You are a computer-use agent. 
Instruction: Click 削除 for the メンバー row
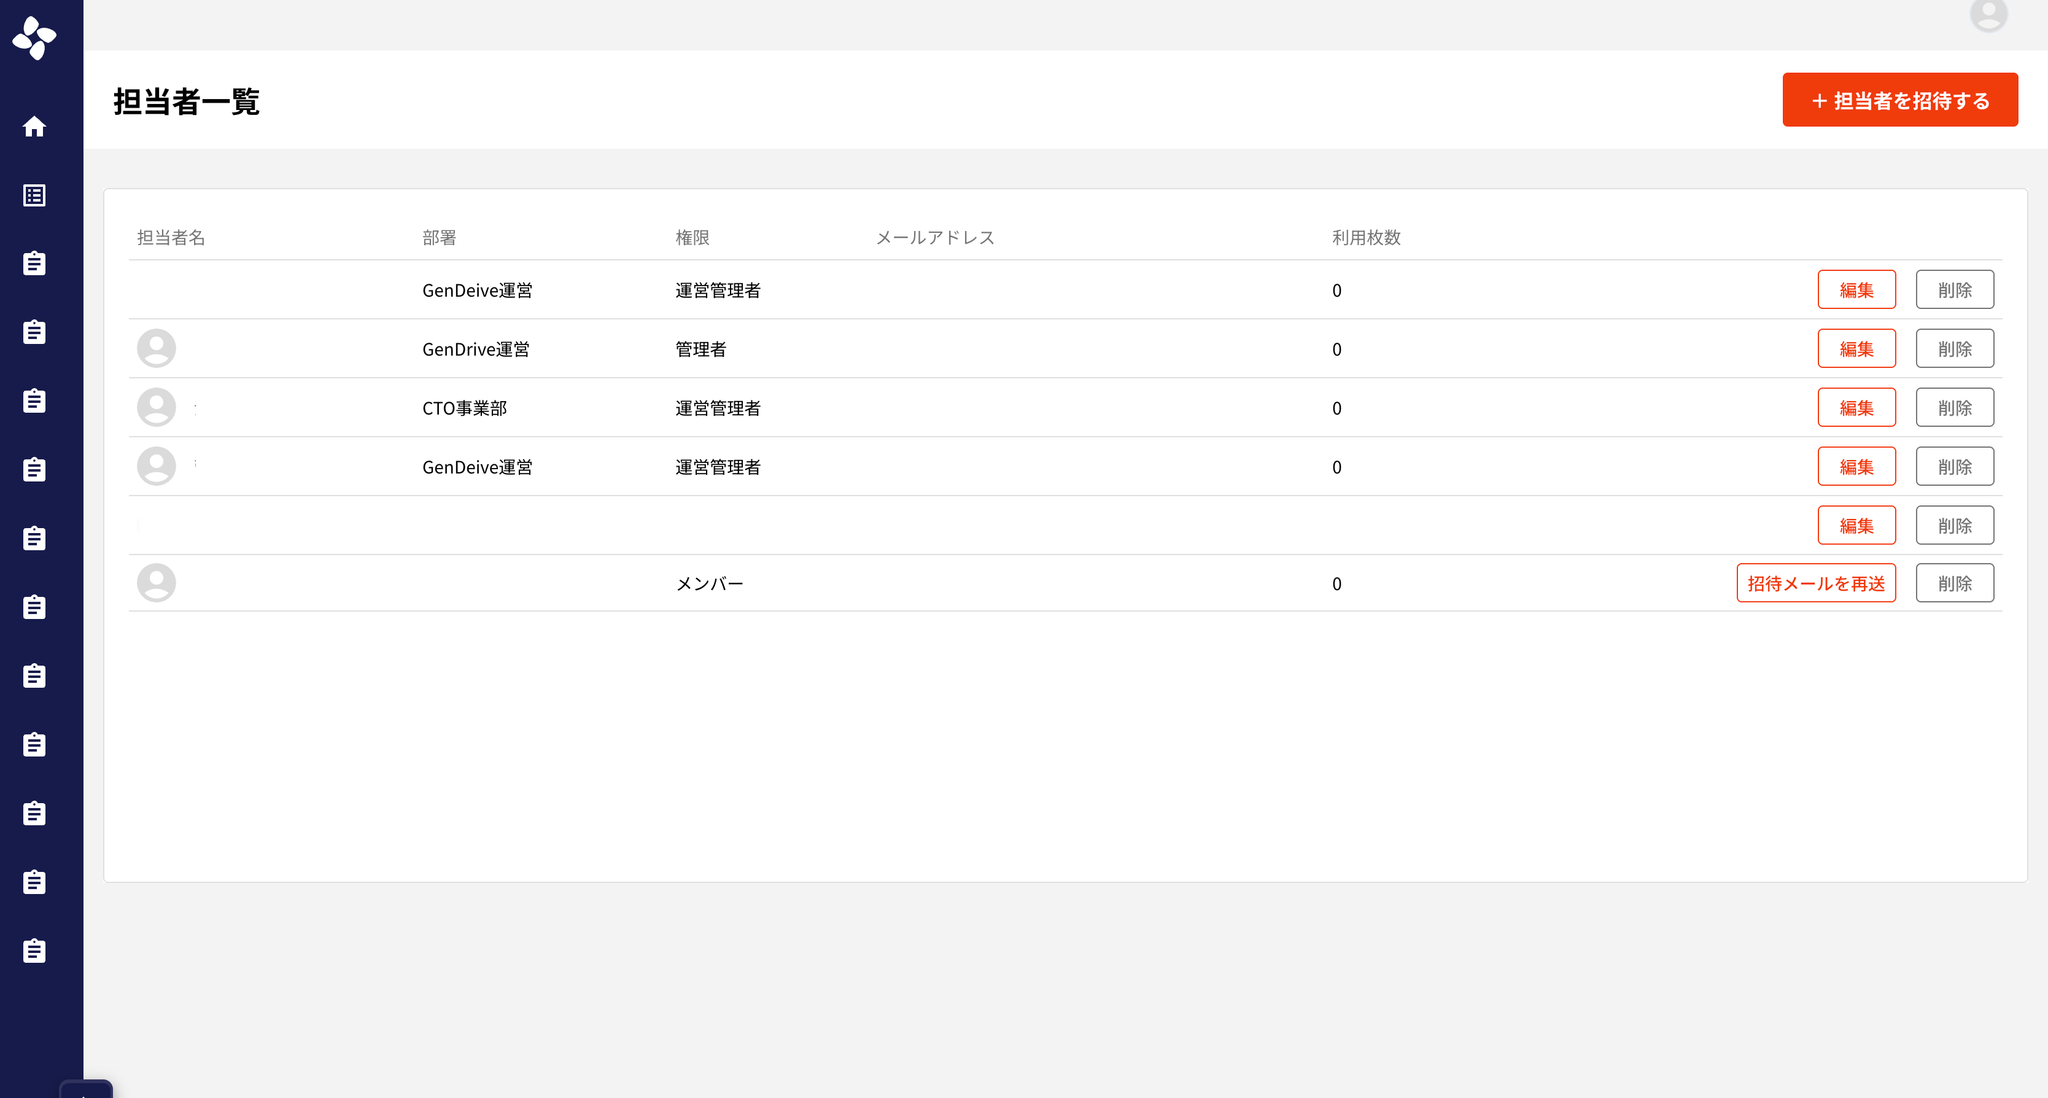1954,583
